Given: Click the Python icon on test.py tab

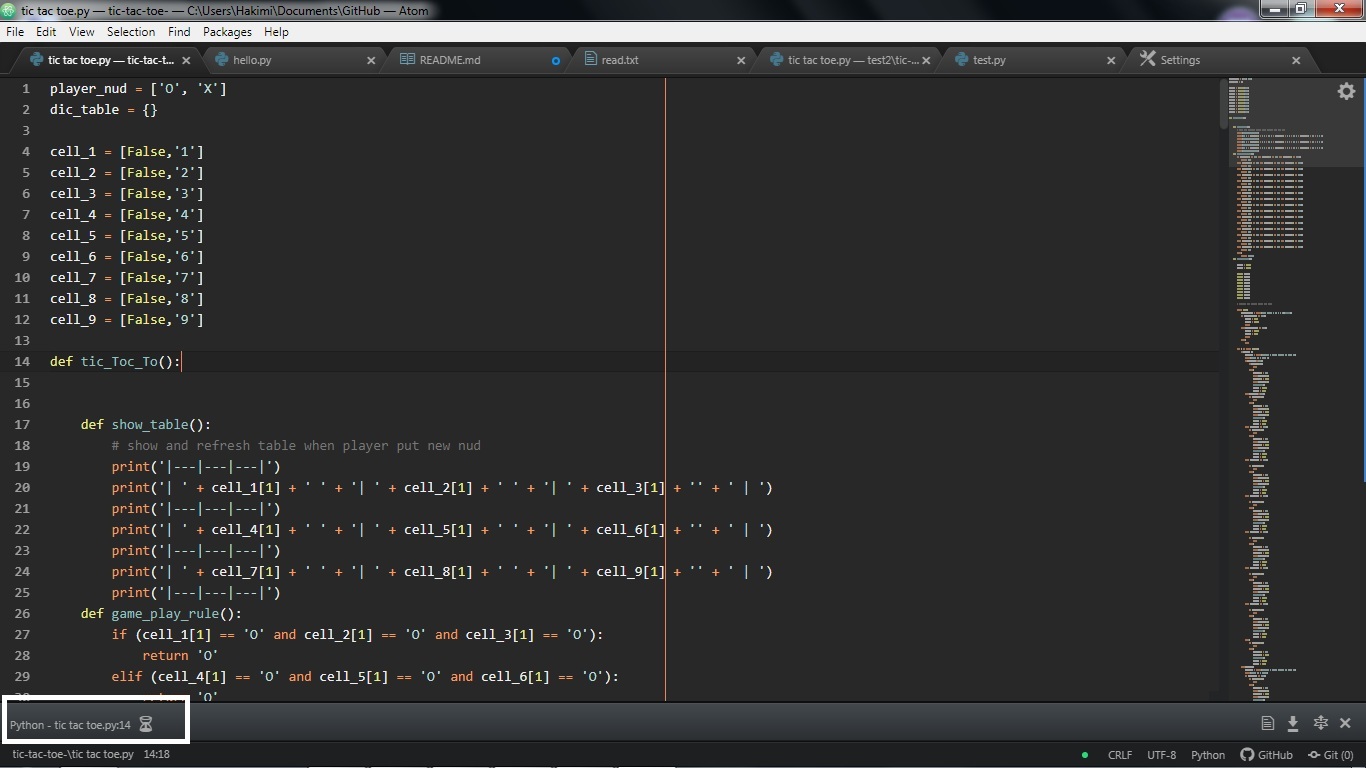Looking at the screenshot, I should (x=962, y=60).
